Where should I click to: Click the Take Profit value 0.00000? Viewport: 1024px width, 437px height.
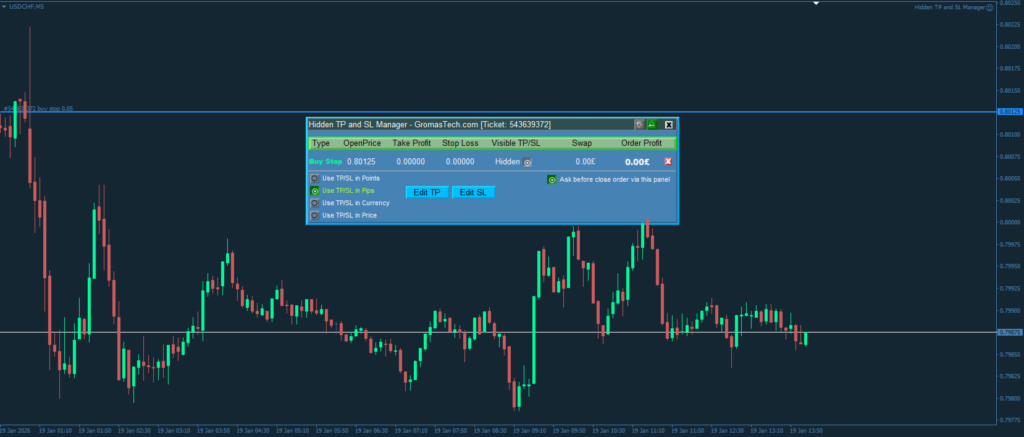pyautogui.click(x=411, y=161)
